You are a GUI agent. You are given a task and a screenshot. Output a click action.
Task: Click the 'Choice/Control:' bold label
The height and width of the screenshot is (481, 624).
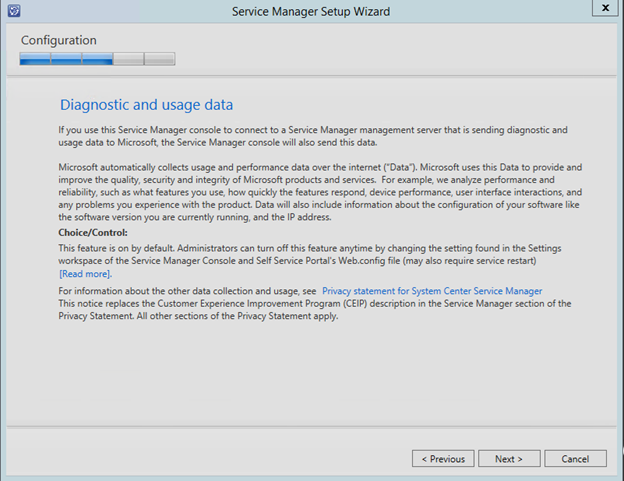point(93,232)
